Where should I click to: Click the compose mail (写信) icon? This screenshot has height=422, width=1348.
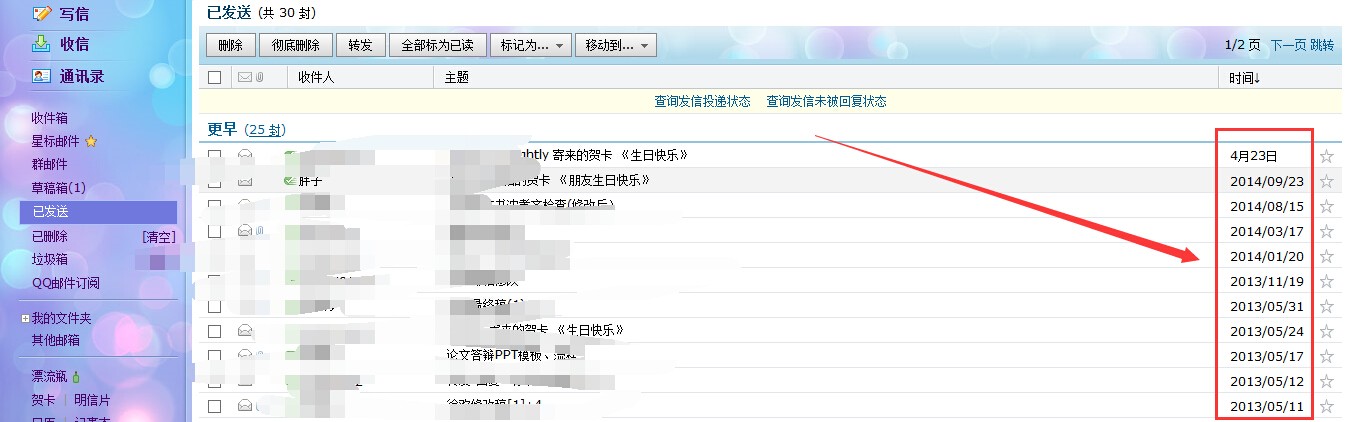(41, 13)
